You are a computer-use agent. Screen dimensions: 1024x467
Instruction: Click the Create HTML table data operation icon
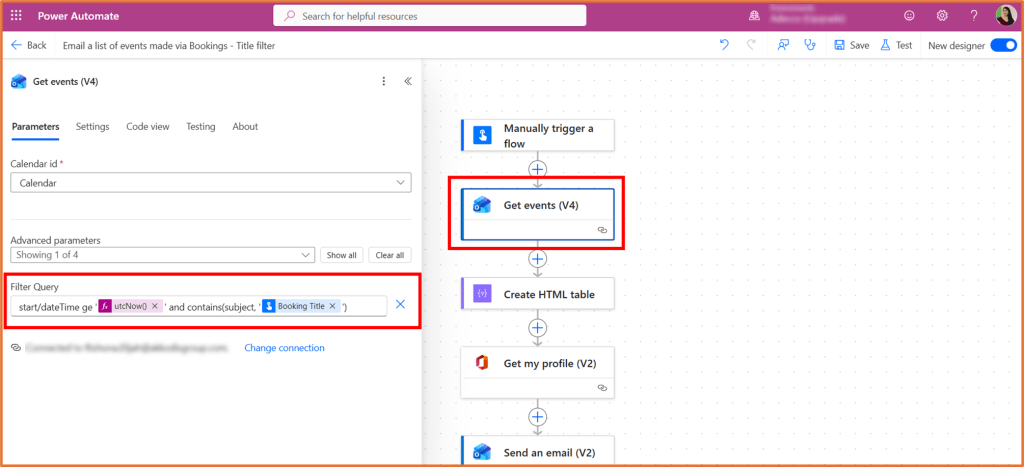click(483, 294)
